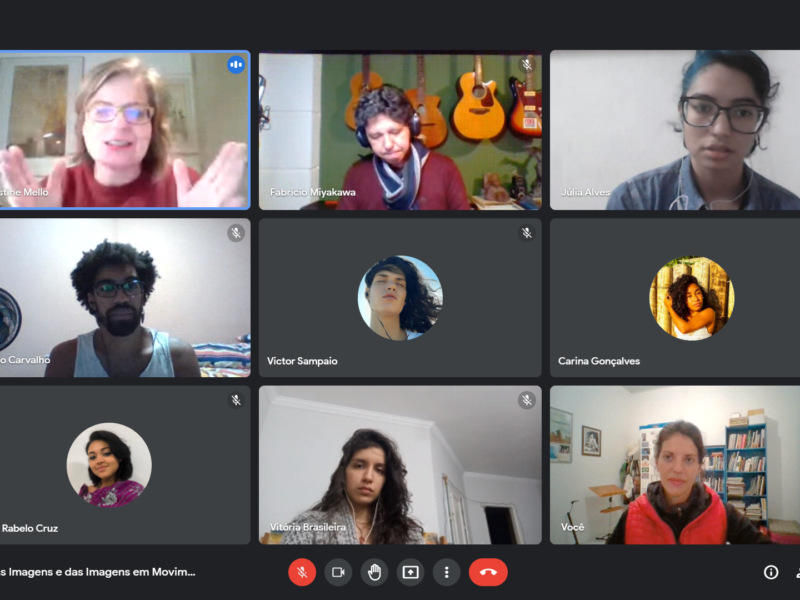
Task: Click the meeting title text at bottom
Action: 97,572
